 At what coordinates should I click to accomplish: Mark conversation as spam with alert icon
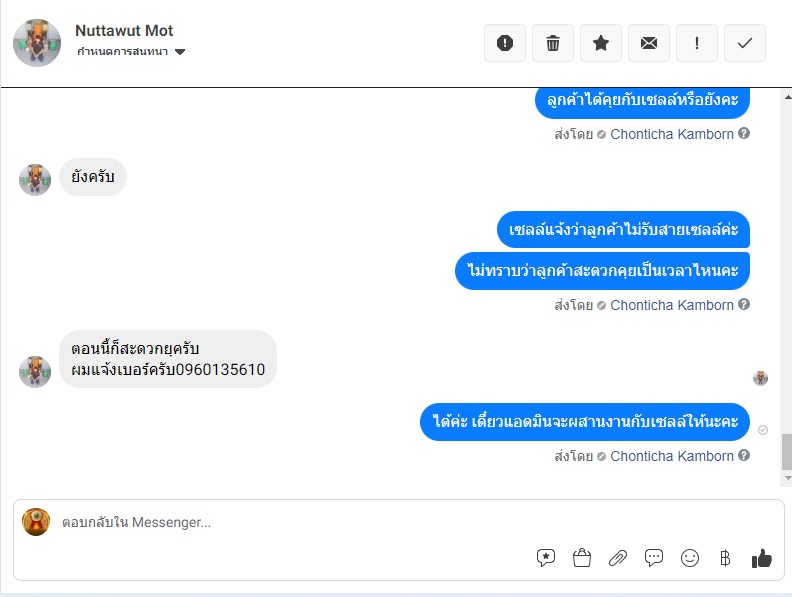click(505, 43)
